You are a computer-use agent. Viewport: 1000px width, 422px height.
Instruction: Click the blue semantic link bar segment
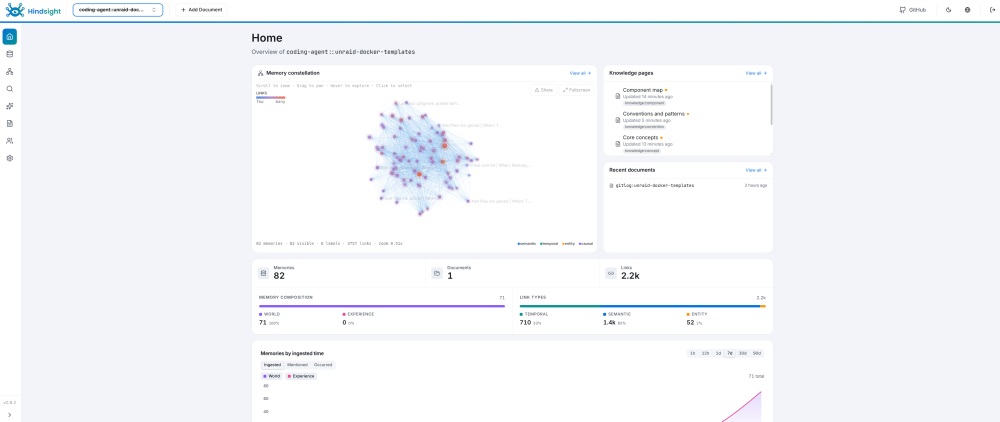pyautogui.click(x=680, y=306)
